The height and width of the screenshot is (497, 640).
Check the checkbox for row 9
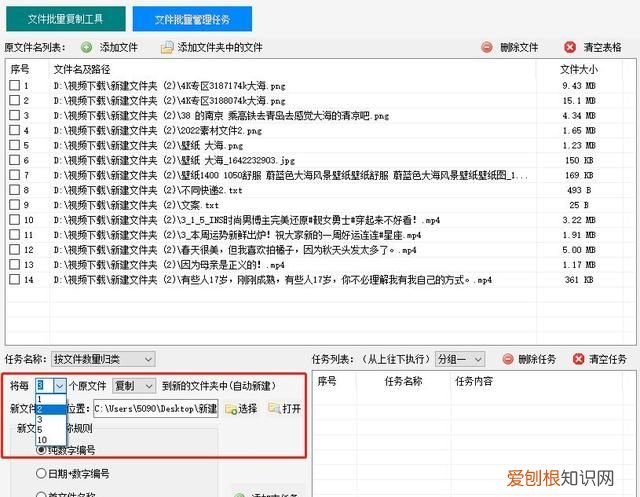(x=14, y=204)
